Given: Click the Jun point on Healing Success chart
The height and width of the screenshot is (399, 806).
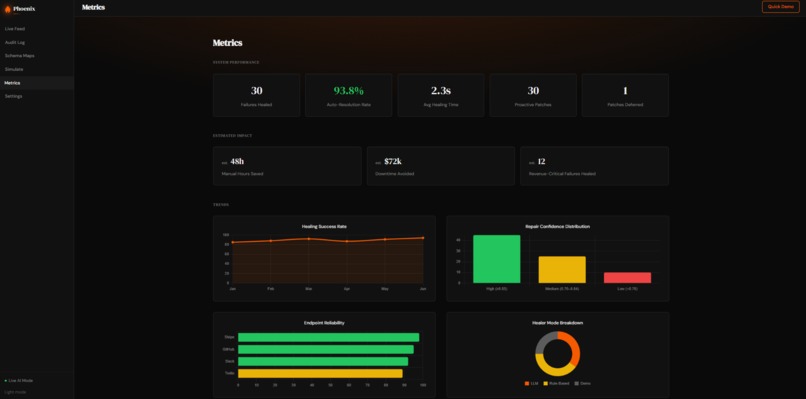Looking at the screenshot, I should [x=423, y=238].
